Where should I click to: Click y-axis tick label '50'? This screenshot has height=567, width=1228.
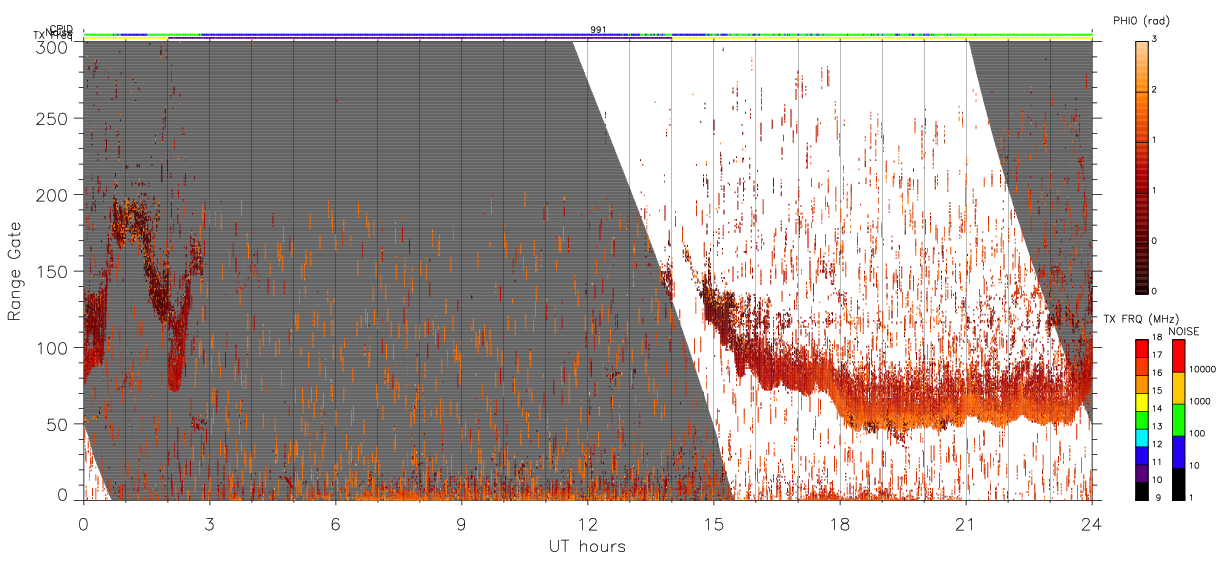coord(58,424)
